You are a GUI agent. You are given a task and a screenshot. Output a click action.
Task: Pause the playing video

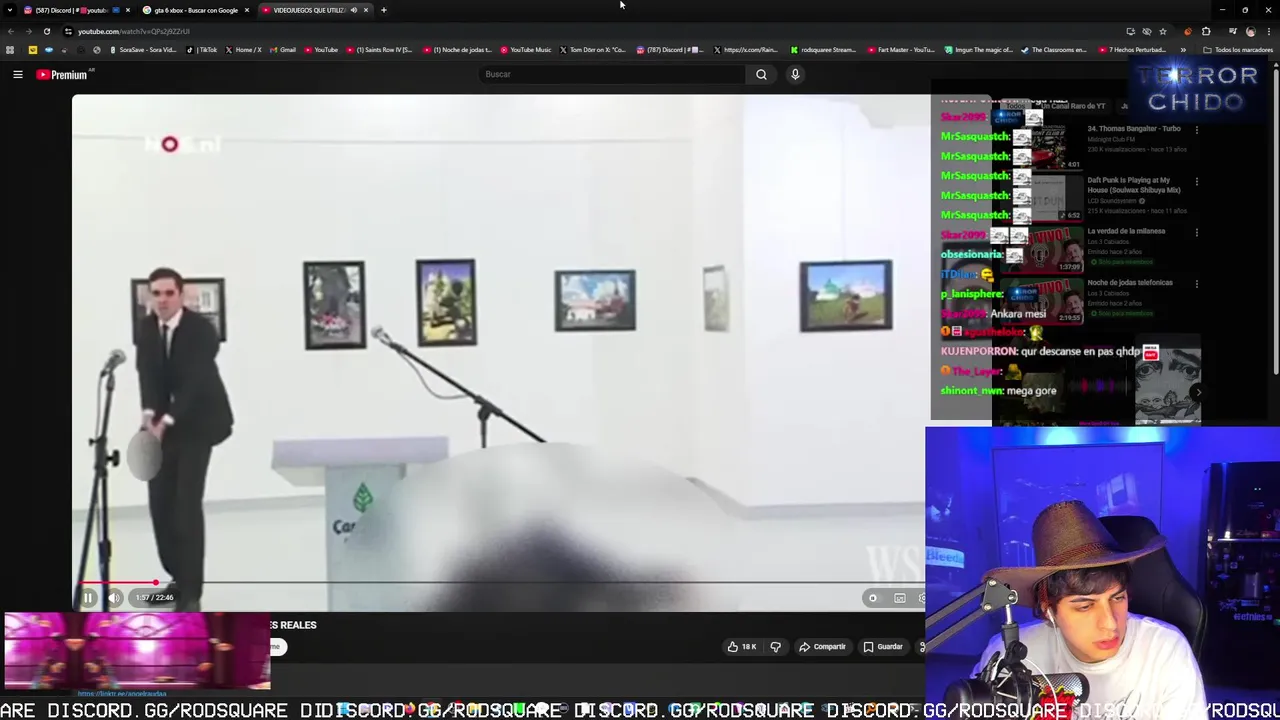click(87, 598)
